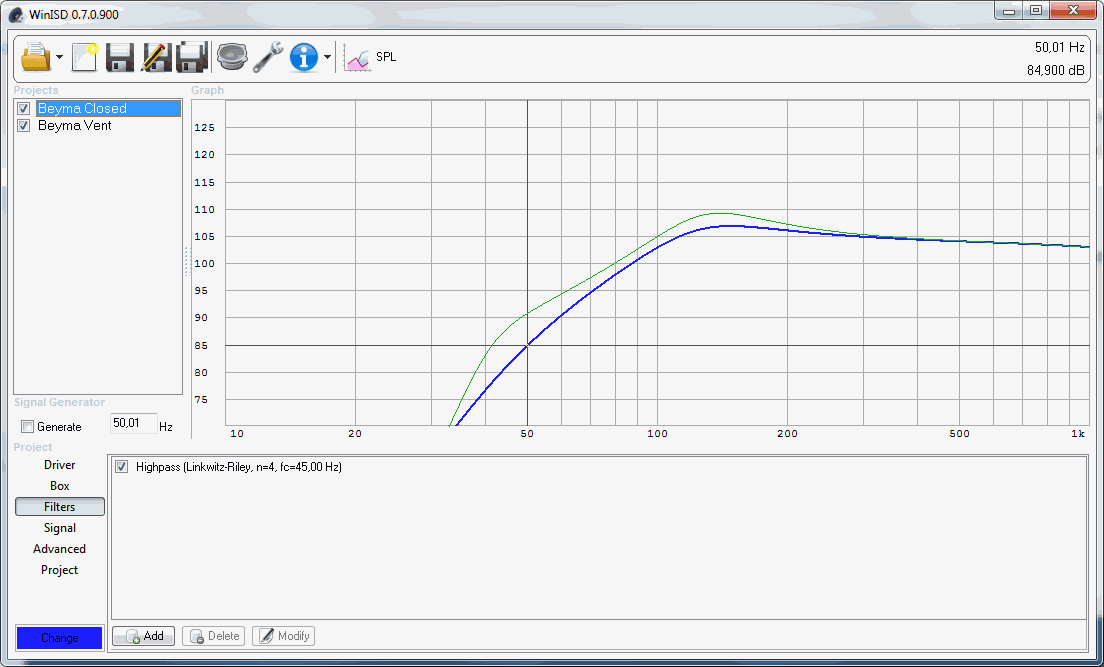Create a new project

point(85,57)
